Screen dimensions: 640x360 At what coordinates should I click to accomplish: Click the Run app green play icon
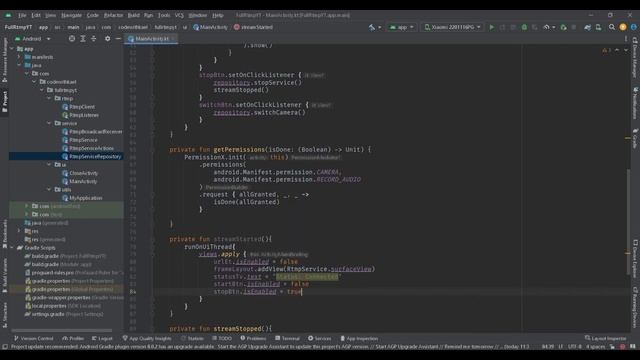[x=491, y=27]
